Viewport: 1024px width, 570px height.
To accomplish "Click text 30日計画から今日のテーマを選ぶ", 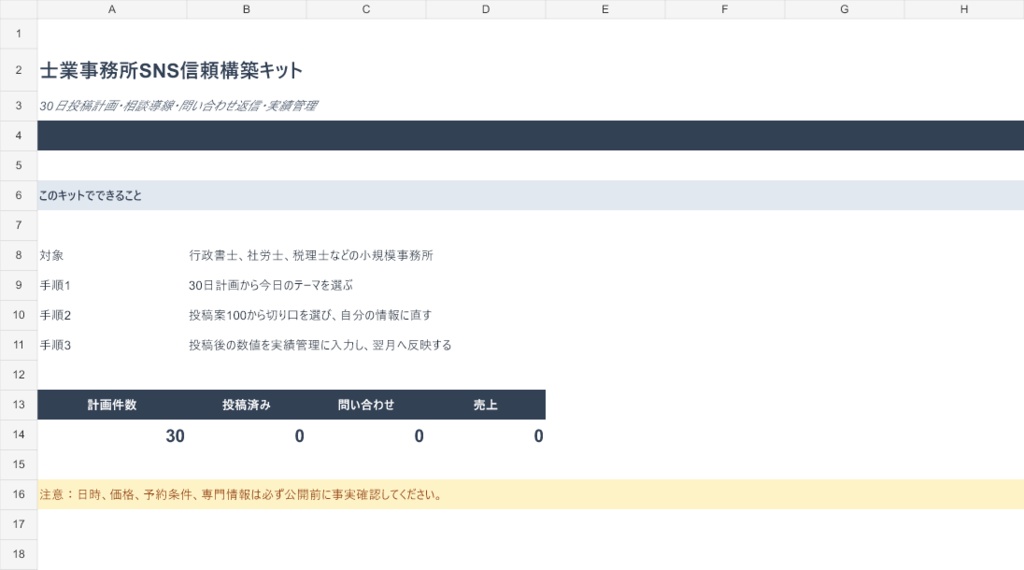I will point(270,285).
